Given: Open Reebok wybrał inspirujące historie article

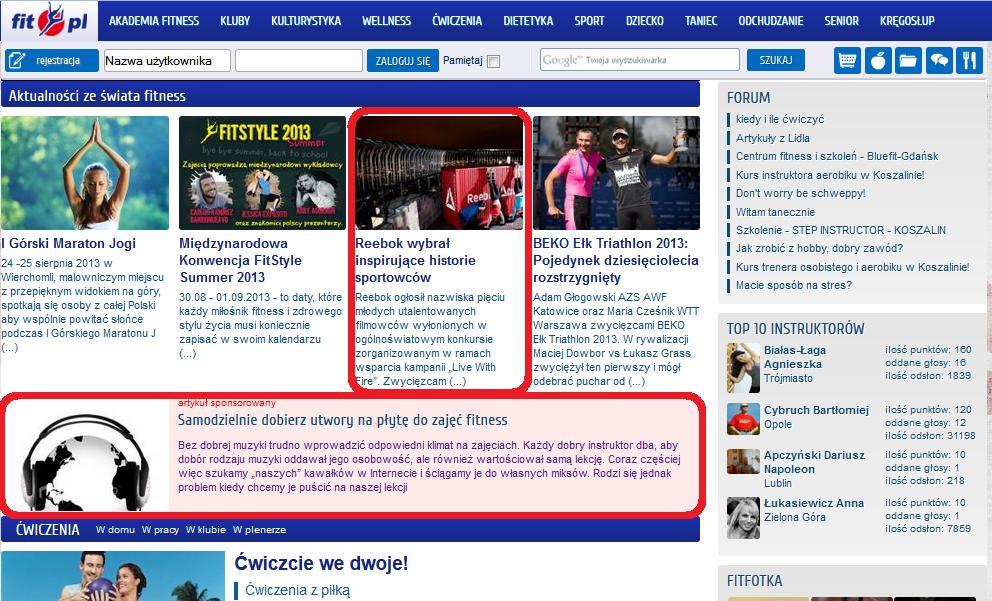Looking at the screenshot, I should tap(415, 260).
